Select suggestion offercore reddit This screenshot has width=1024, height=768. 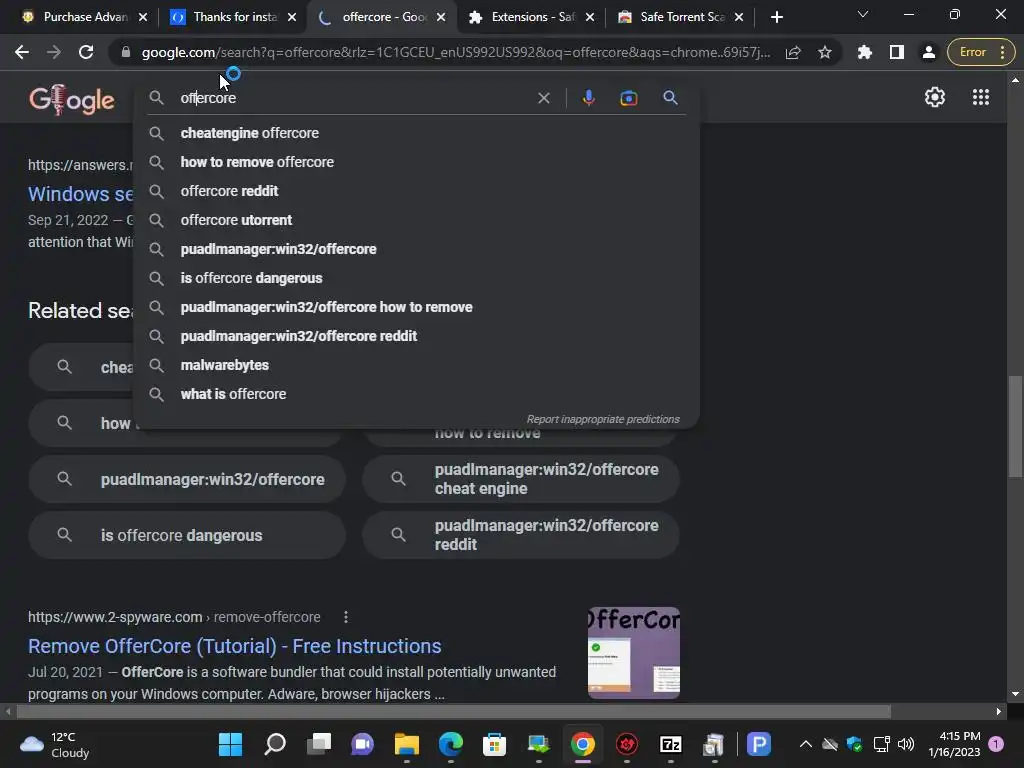coord(416,191)
